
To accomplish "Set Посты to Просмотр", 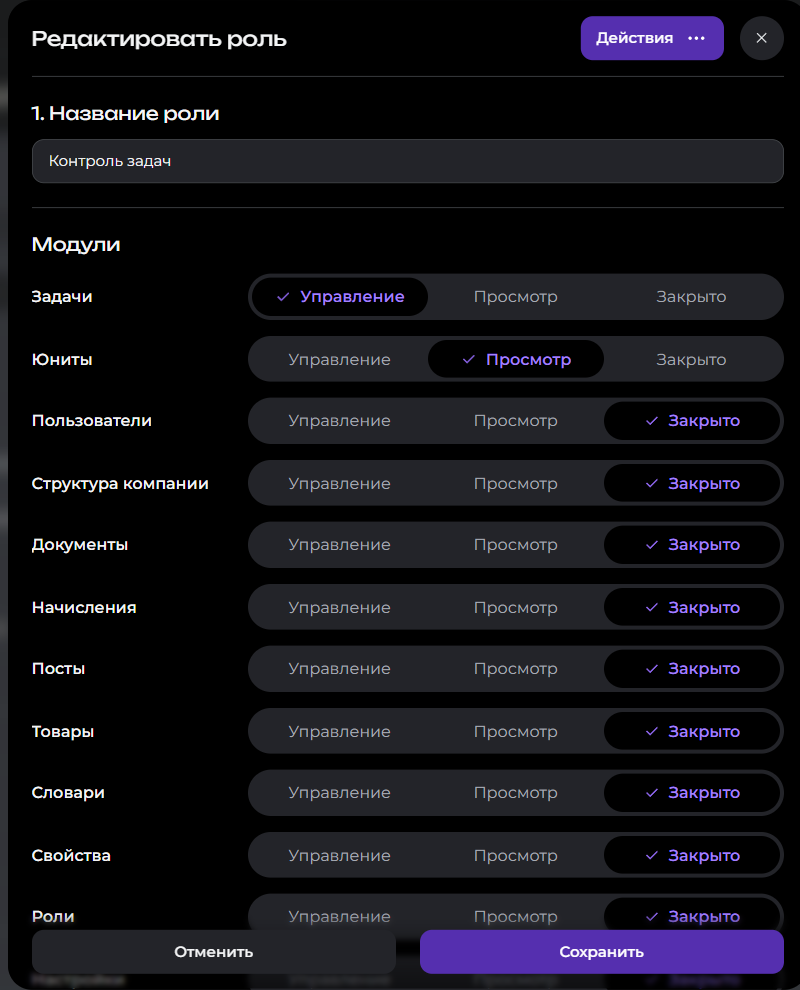I will (x=515, y=669).
